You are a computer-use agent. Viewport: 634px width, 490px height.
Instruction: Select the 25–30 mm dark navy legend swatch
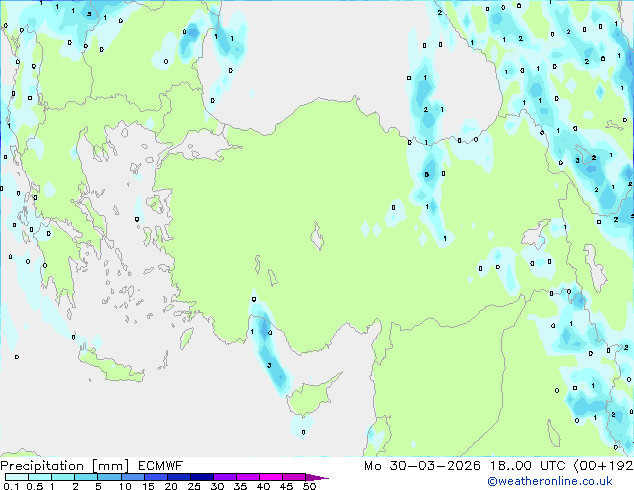202,477
